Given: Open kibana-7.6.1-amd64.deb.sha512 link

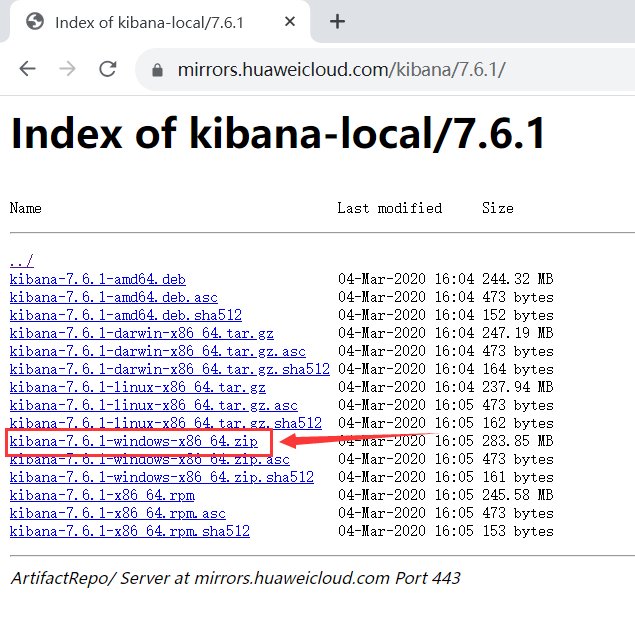Looking at the screenshot, I should [126, 315].
